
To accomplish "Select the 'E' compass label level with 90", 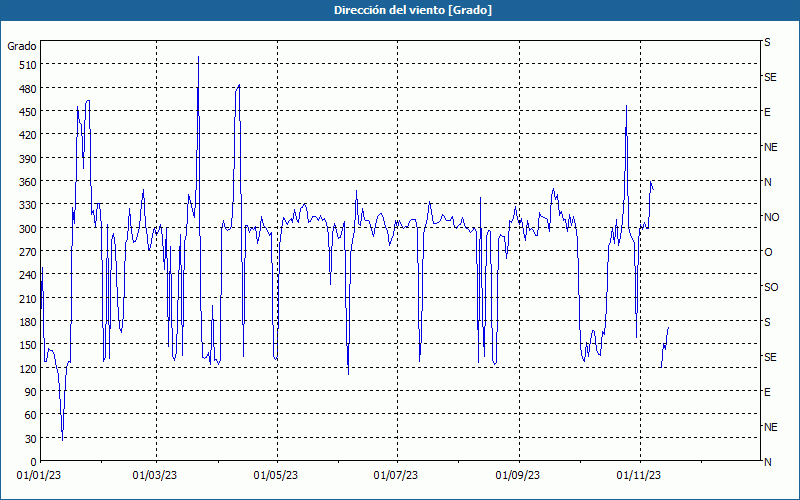I will pos(767,392).
